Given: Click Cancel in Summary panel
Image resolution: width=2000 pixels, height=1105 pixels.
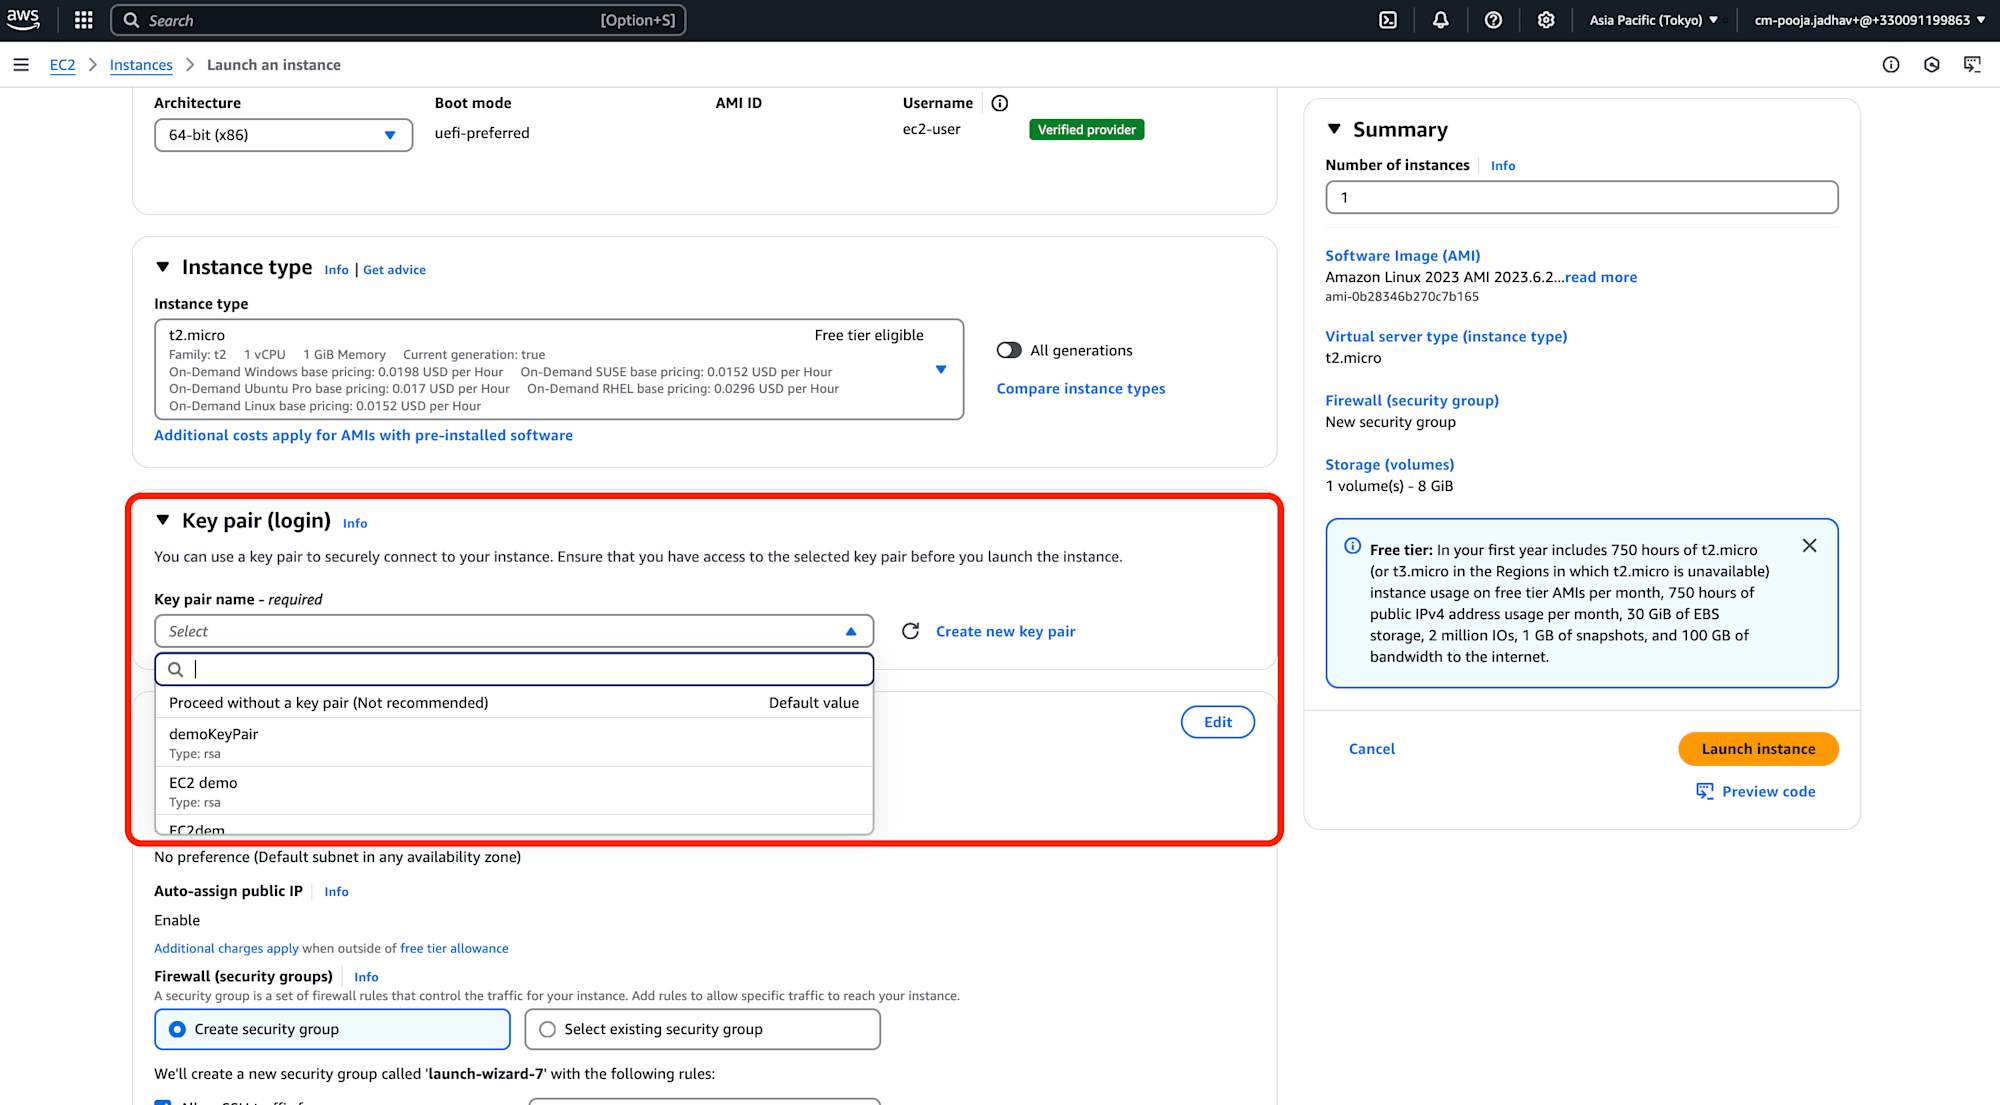Looking at the screenshot, I should [x=1371, y=749].
